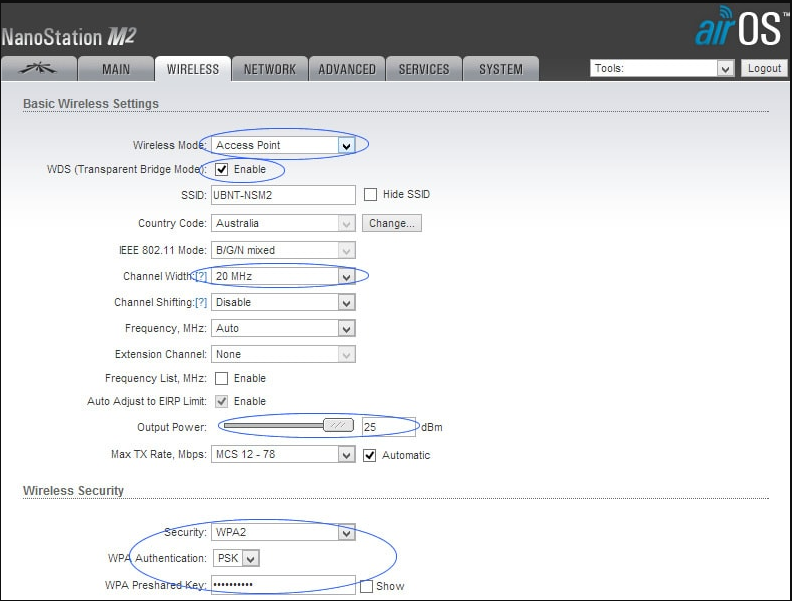
Task: Go to the ADVANCED tab
Action: pos(346,69)
